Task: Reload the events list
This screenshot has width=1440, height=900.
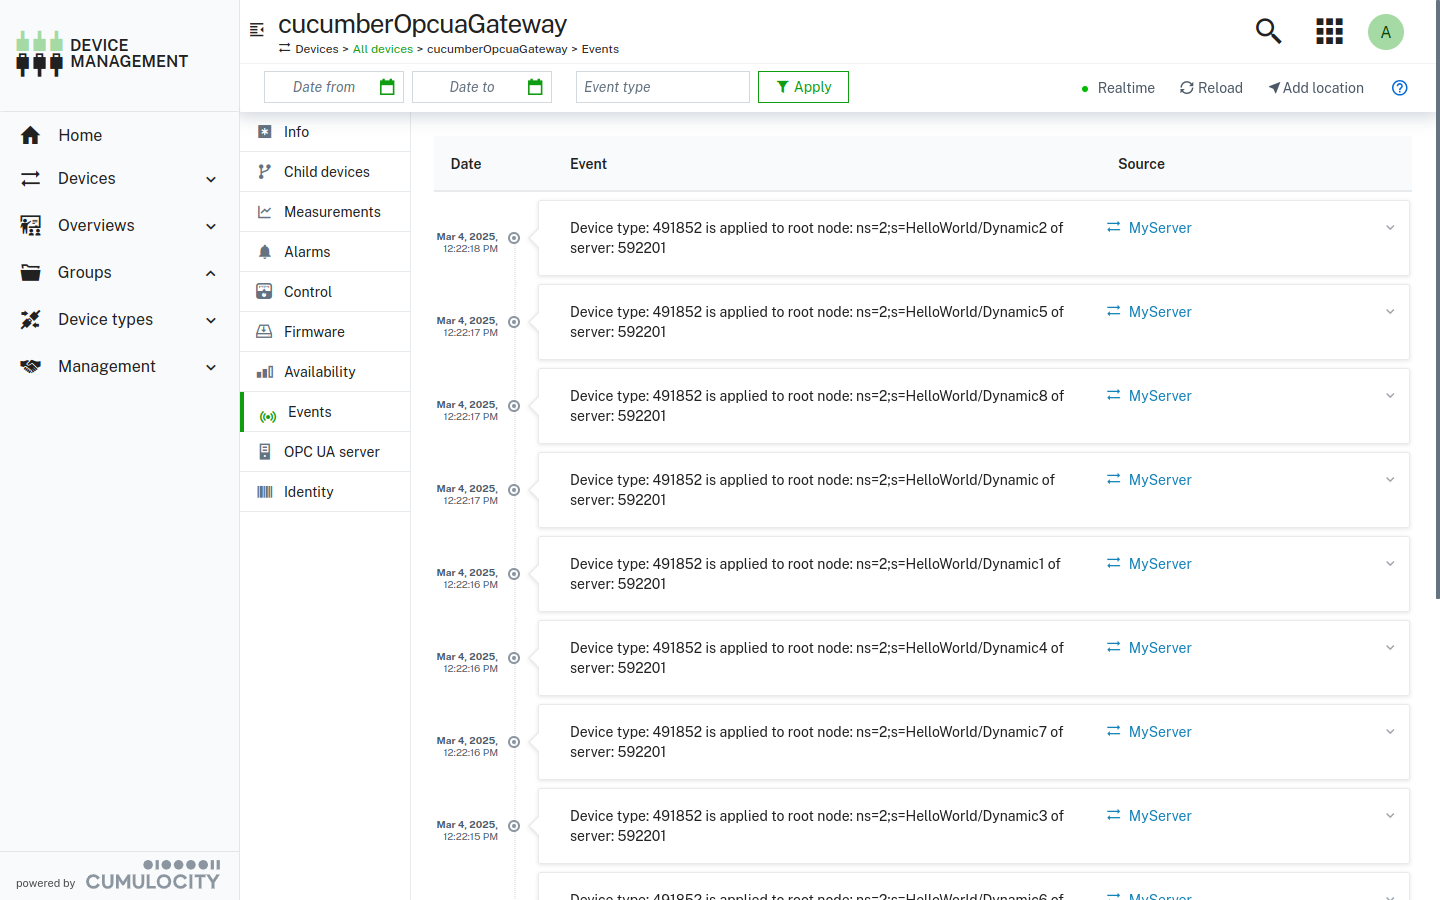Action: [x=1211, y=88]
